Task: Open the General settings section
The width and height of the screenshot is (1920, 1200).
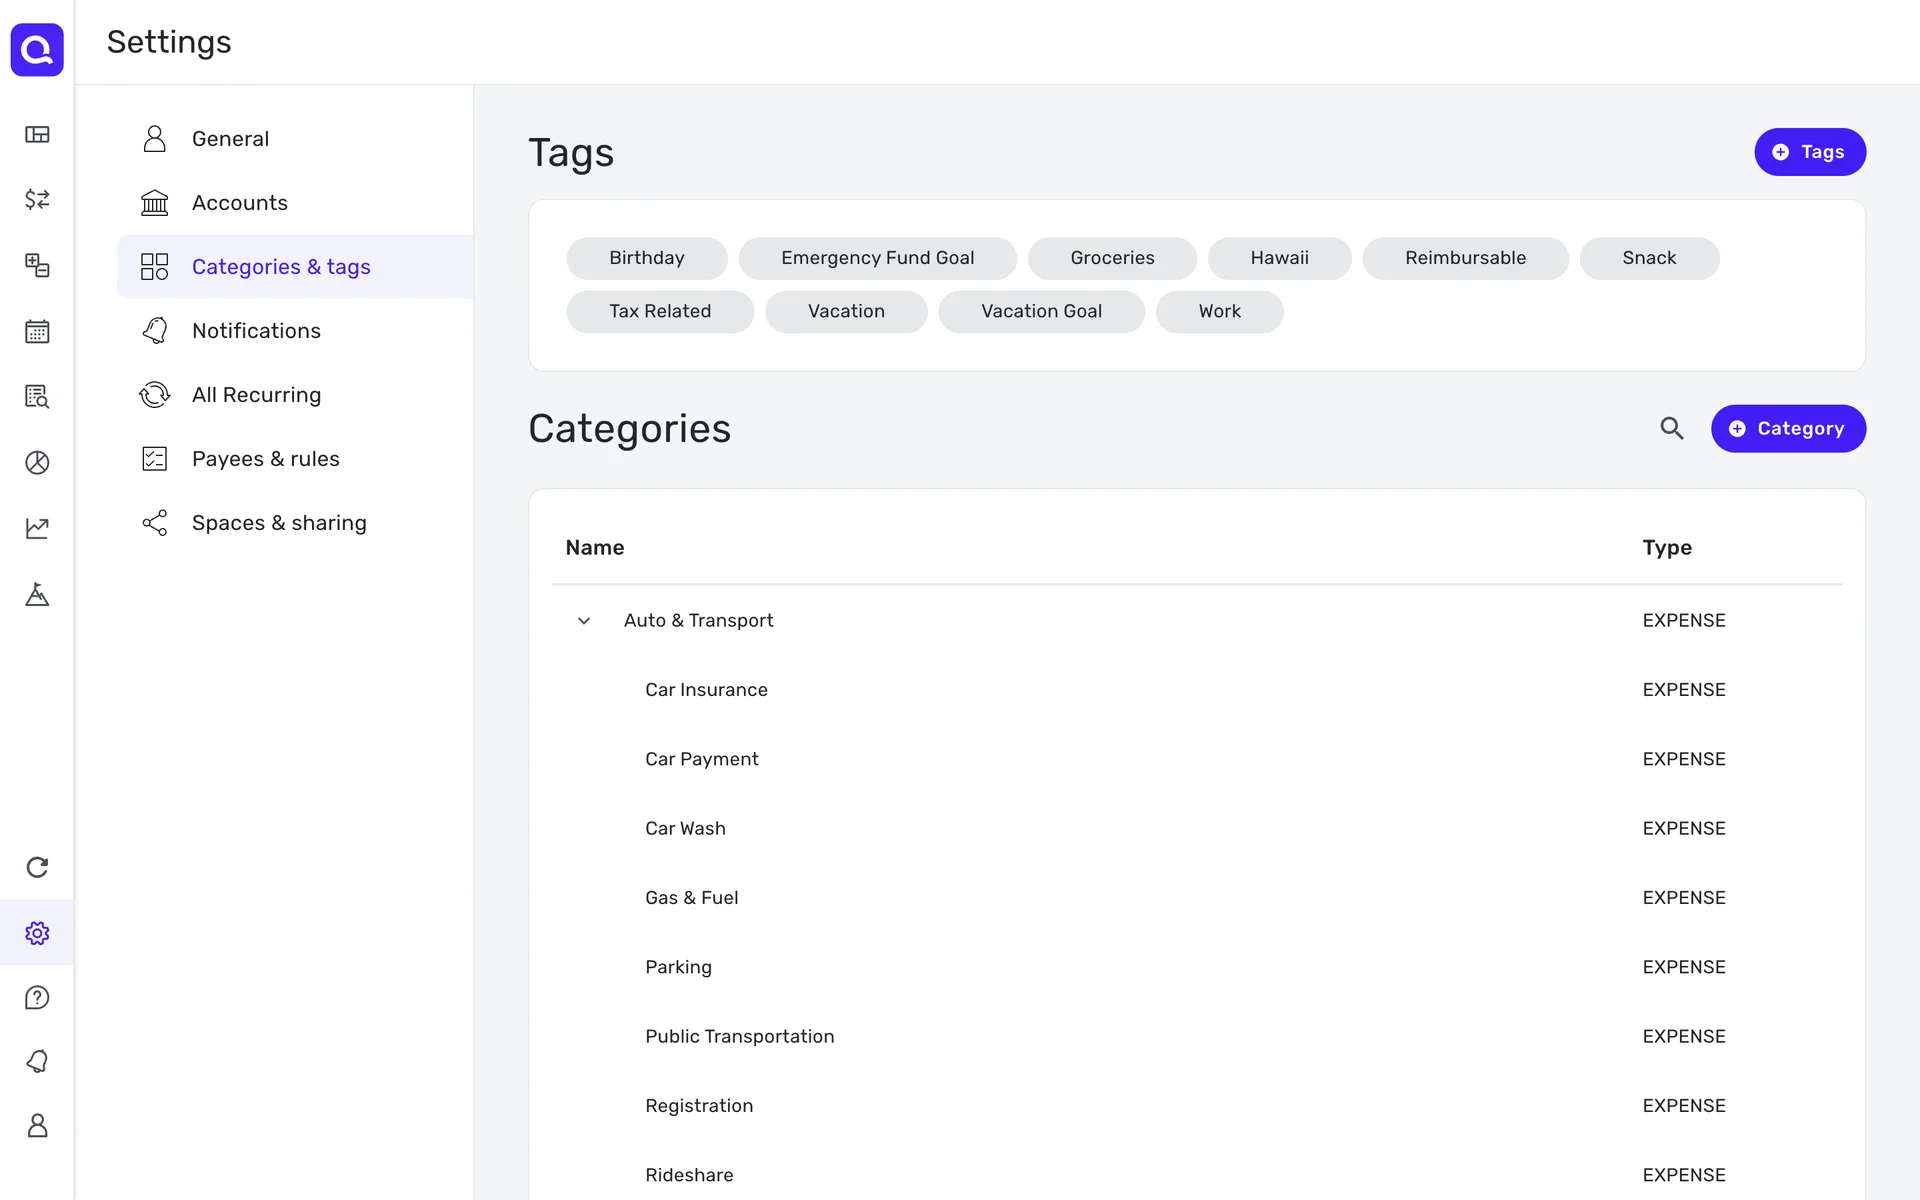Action: [x=230, y=139]
